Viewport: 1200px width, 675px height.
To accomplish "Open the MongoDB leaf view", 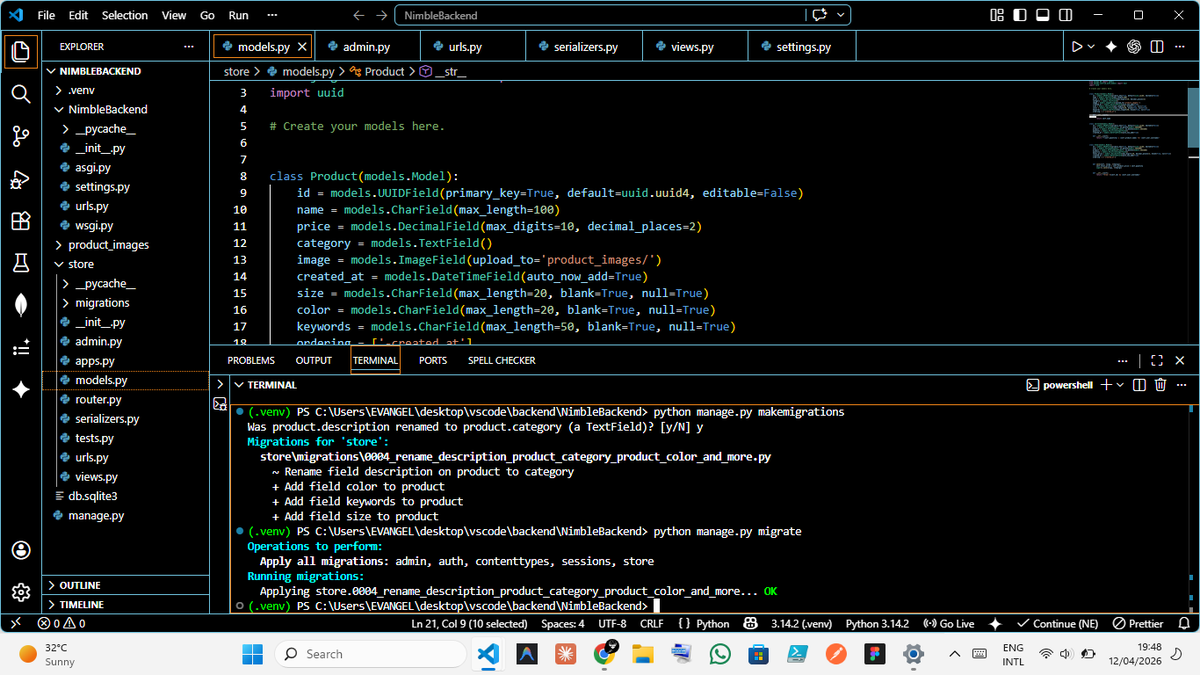I will click(21, 305).
